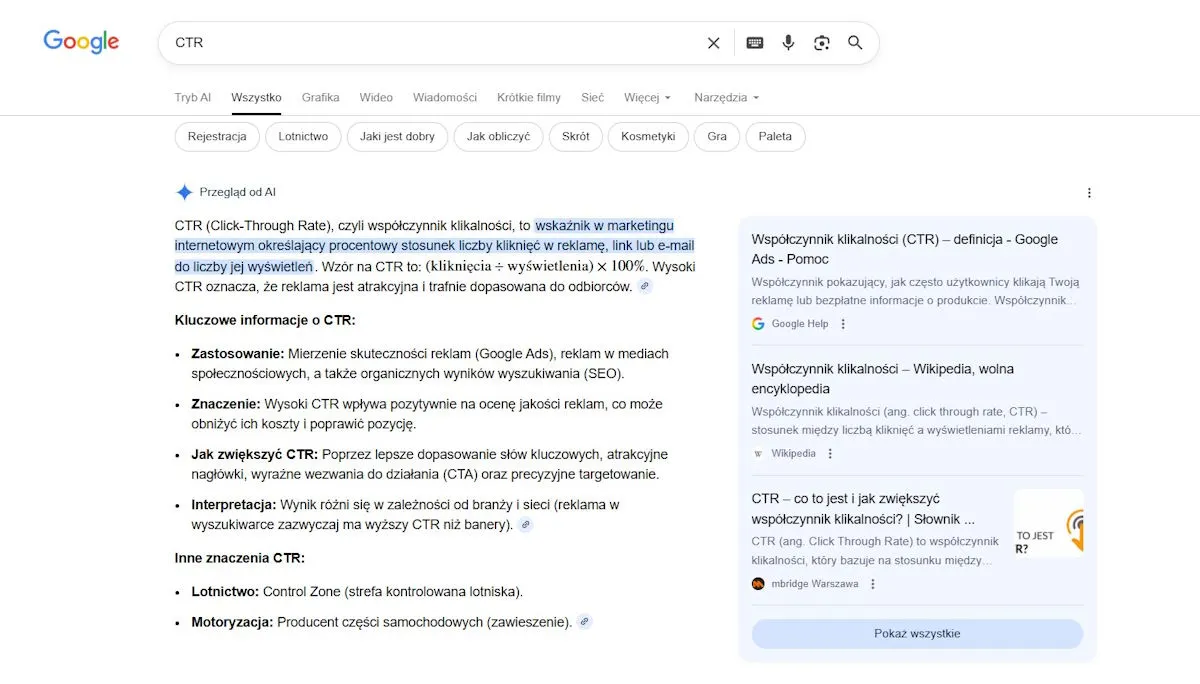Open Google Lens image search
This screenshot has height=684, width=1200.
pyautogui.click(x=821, y=43)
